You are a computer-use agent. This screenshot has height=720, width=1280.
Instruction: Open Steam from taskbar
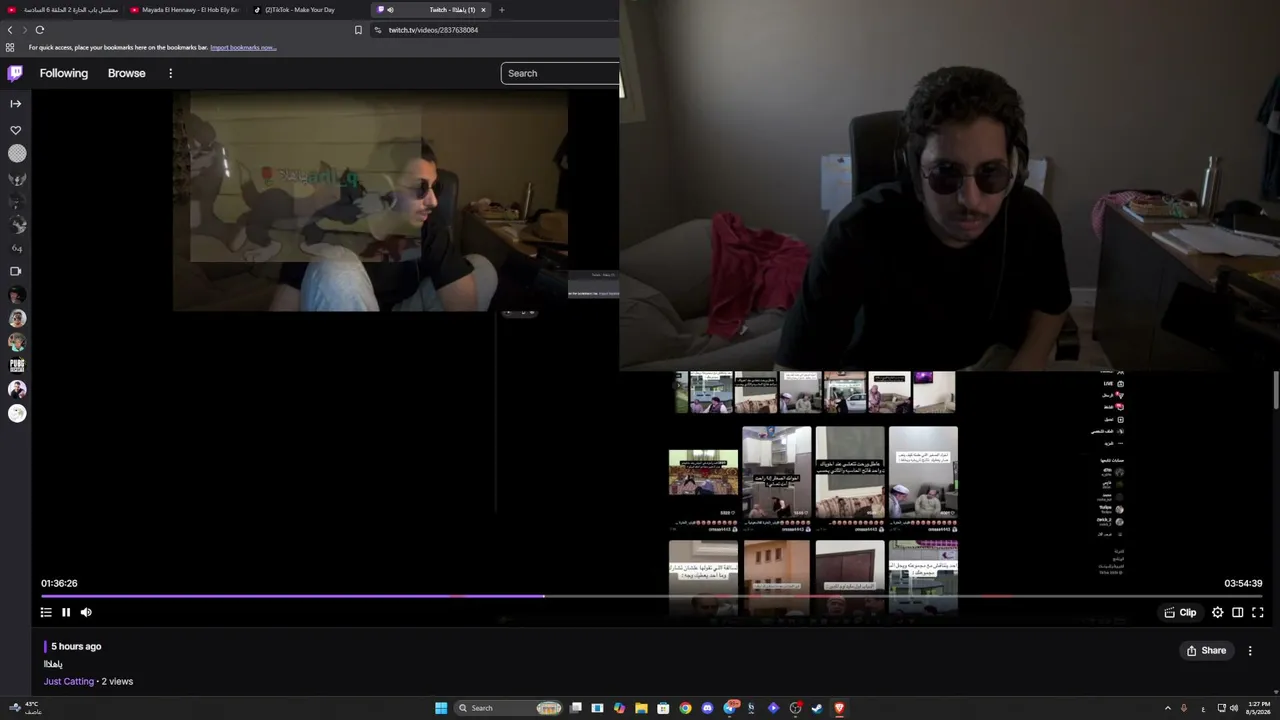[x=817, y=708]
